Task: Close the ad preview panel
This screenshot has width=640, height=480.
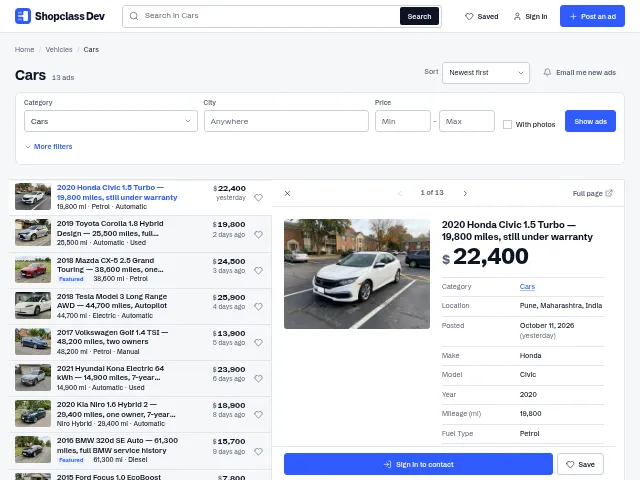Action: (x=287, y=193)
